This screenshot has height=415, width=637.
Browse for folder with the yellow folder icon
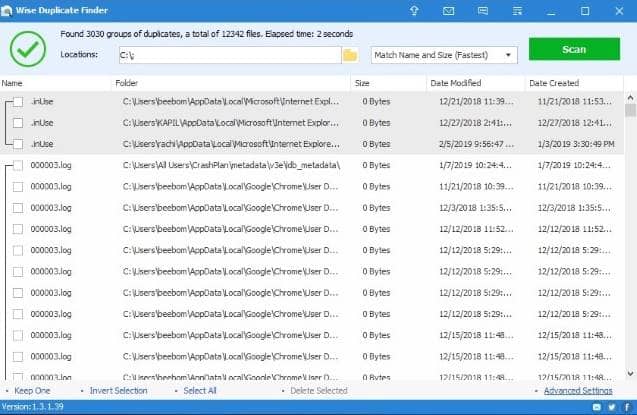click(x=350, y=55)
